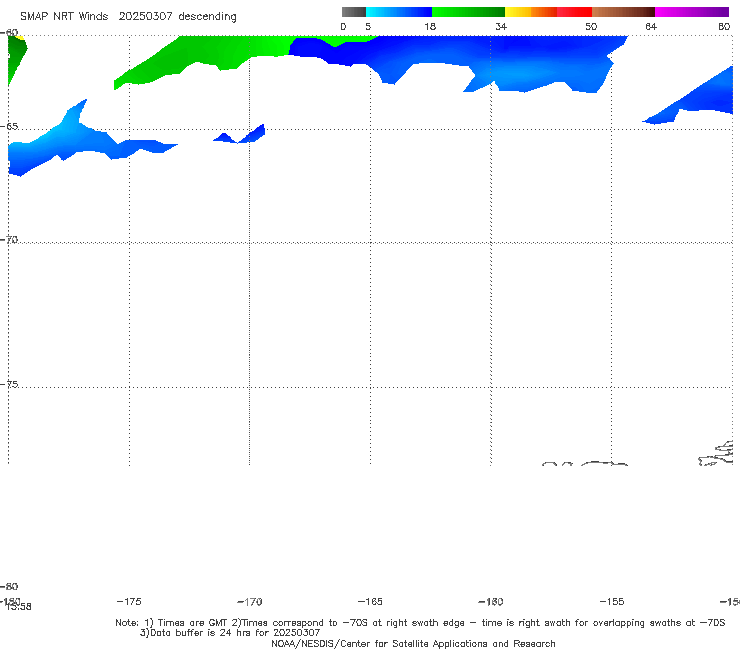Click the magenta-purple segment of the color bar

click(x=691, y=12)
